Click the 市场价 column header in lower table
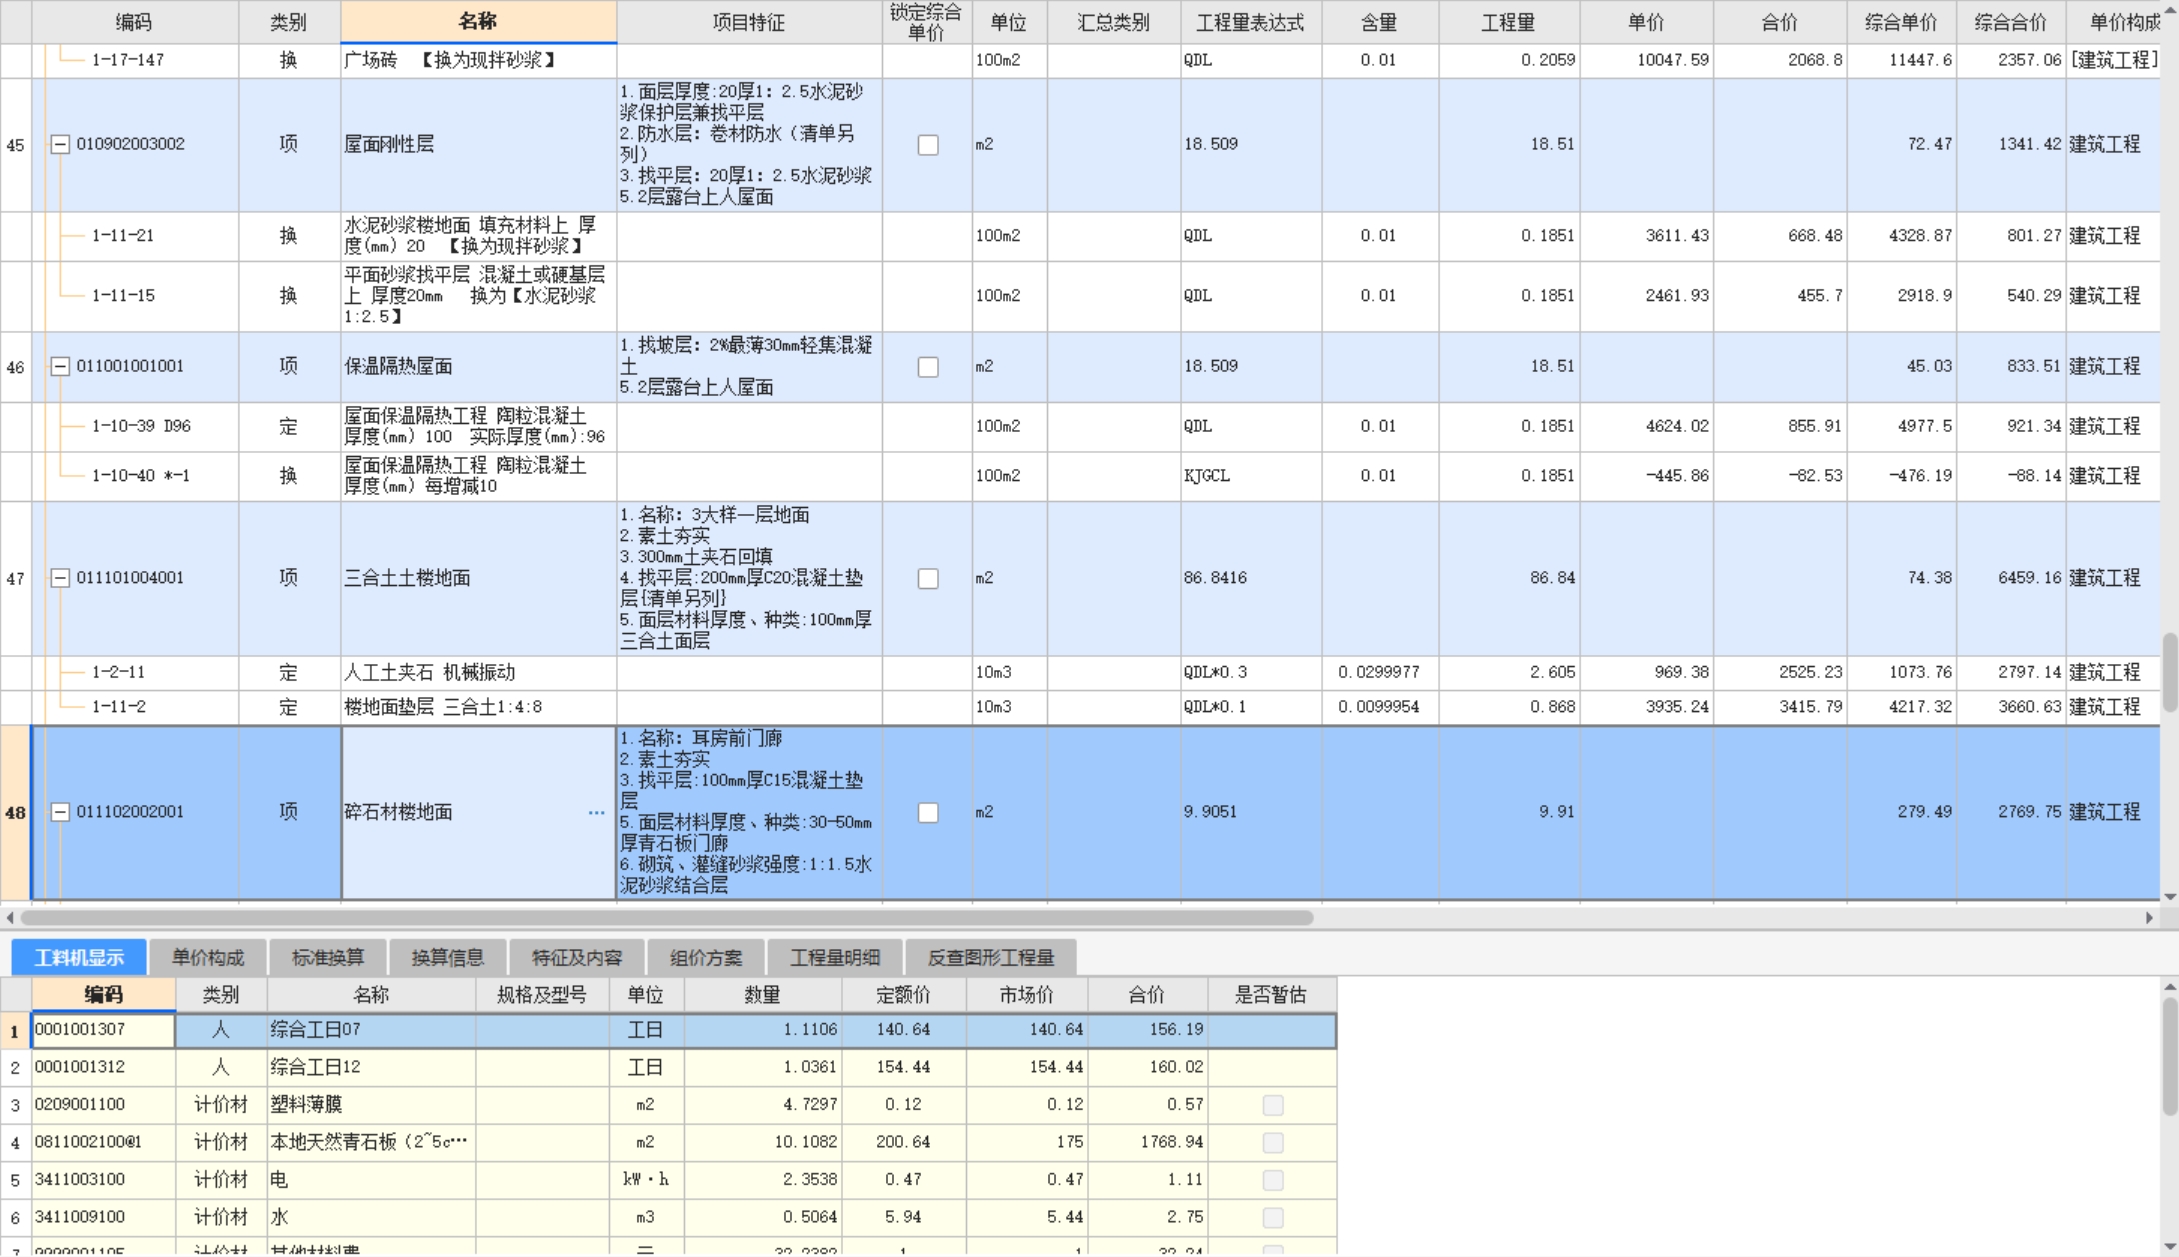 click(x=1026, y=995)
